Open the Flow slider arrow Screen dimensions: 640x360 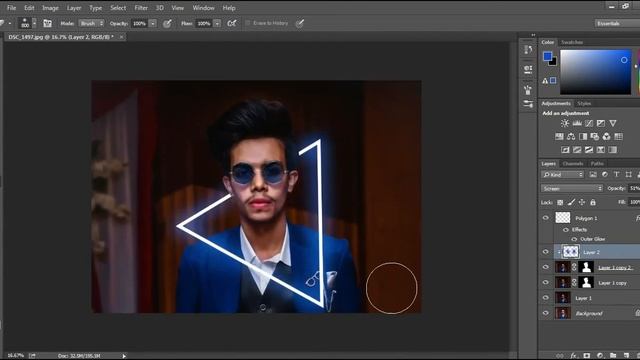(x=217, y=24)
